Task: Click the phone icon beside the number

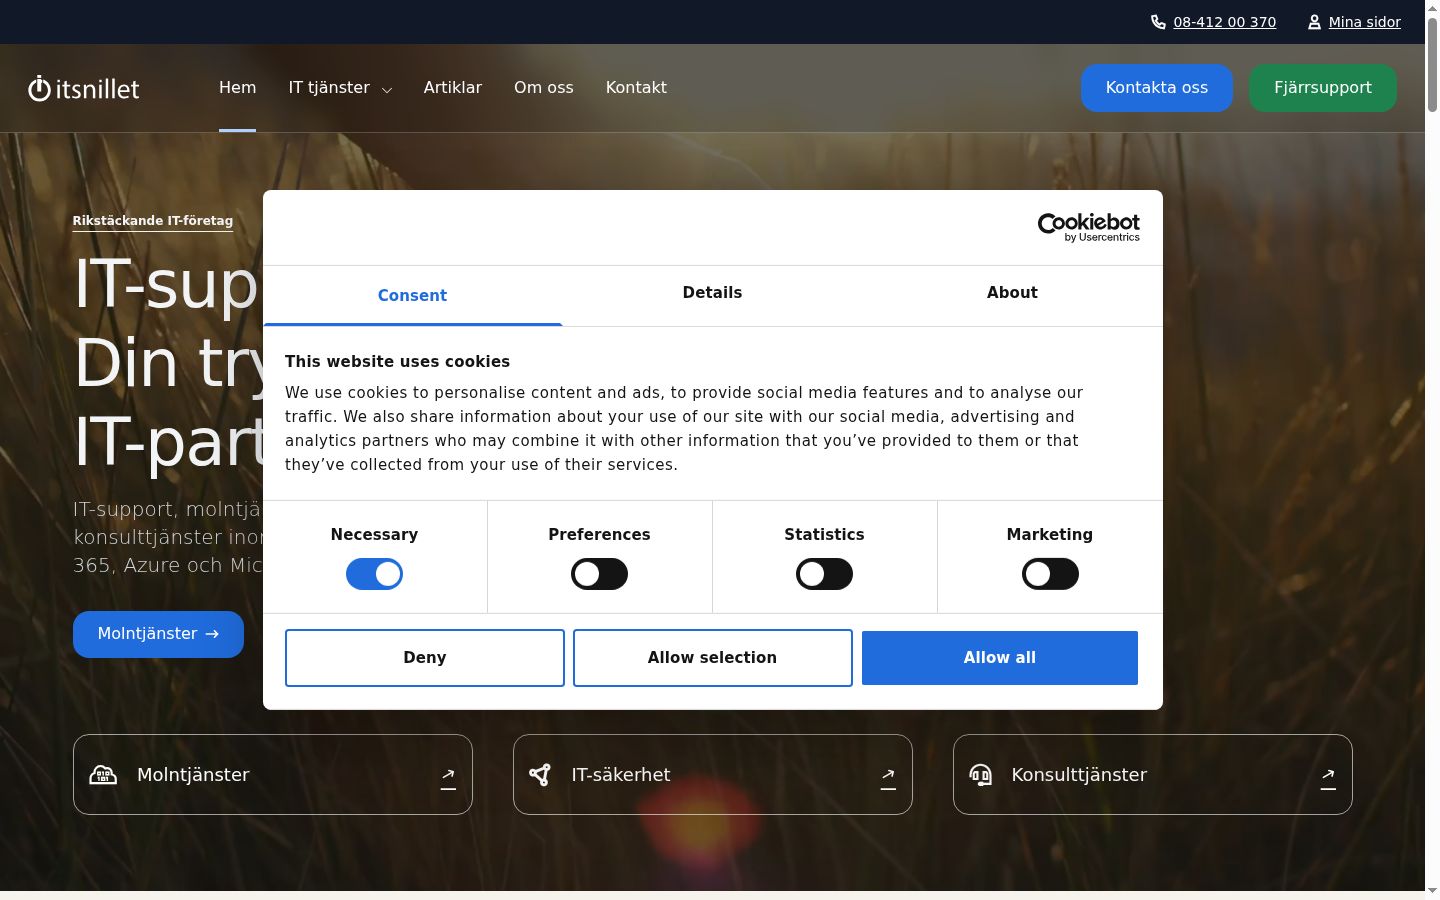Action: 1158,22
